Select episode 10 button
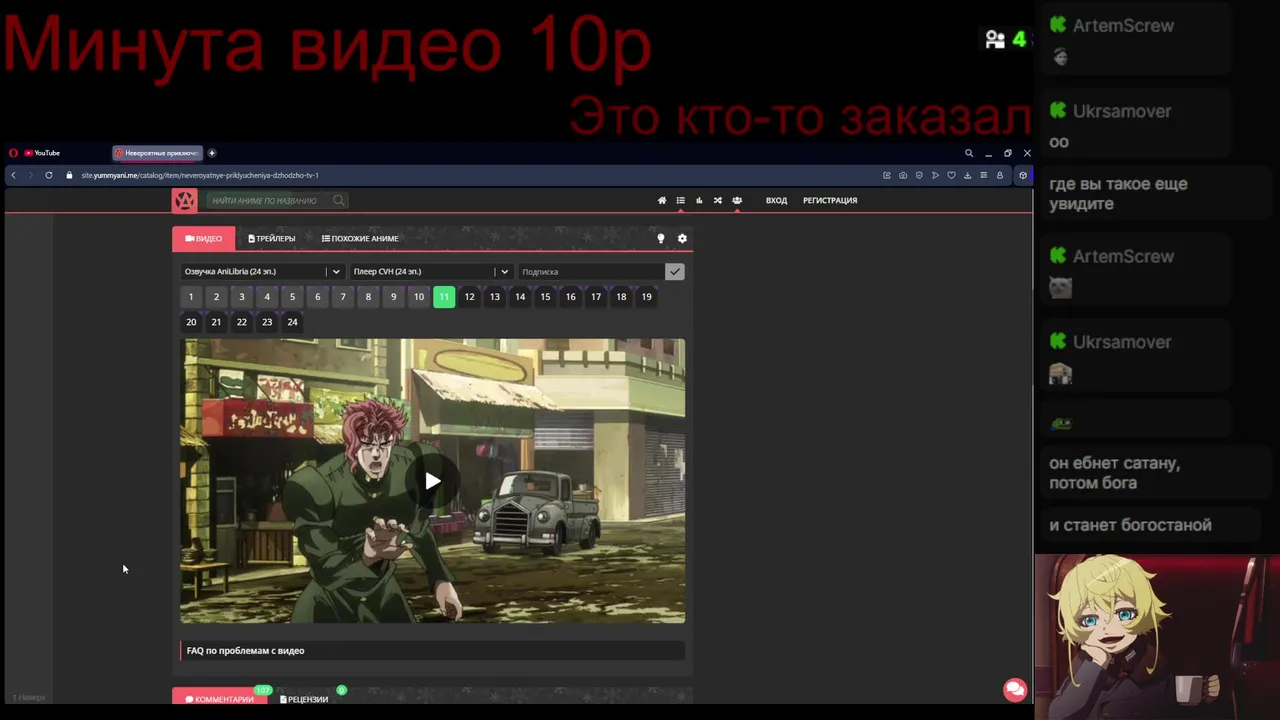 pyautogui.click(x=419, y=297)
